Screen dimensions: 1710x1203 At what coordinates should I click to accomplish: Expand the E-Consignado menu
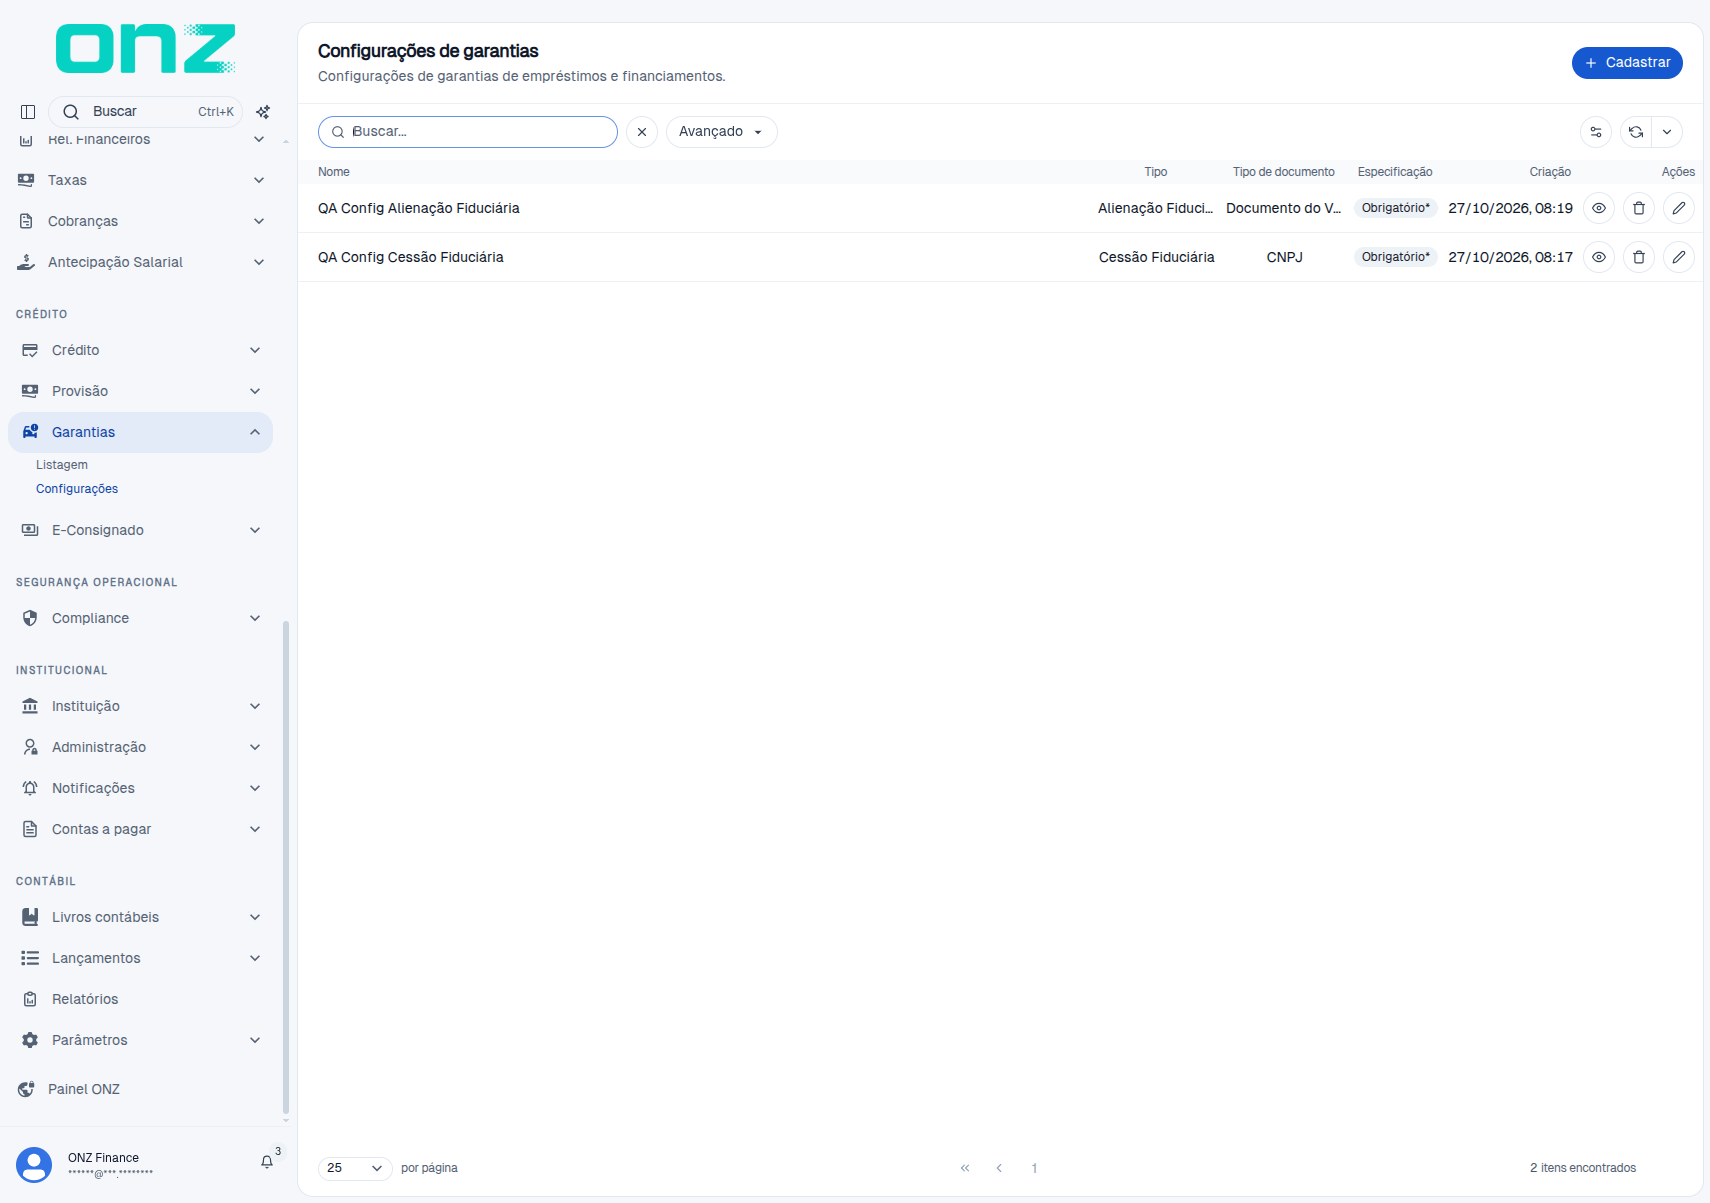140,530
